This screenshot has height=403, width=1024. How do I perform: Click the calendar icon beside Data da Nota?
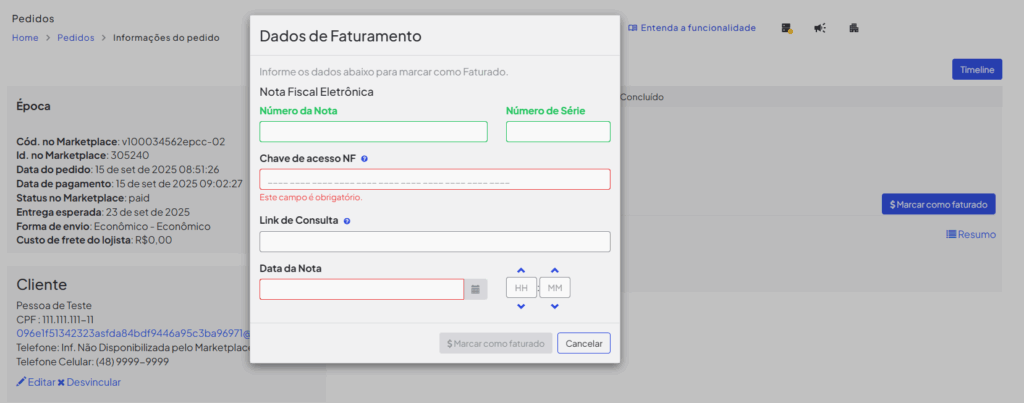pyautogui.click(x=475, y=289)
